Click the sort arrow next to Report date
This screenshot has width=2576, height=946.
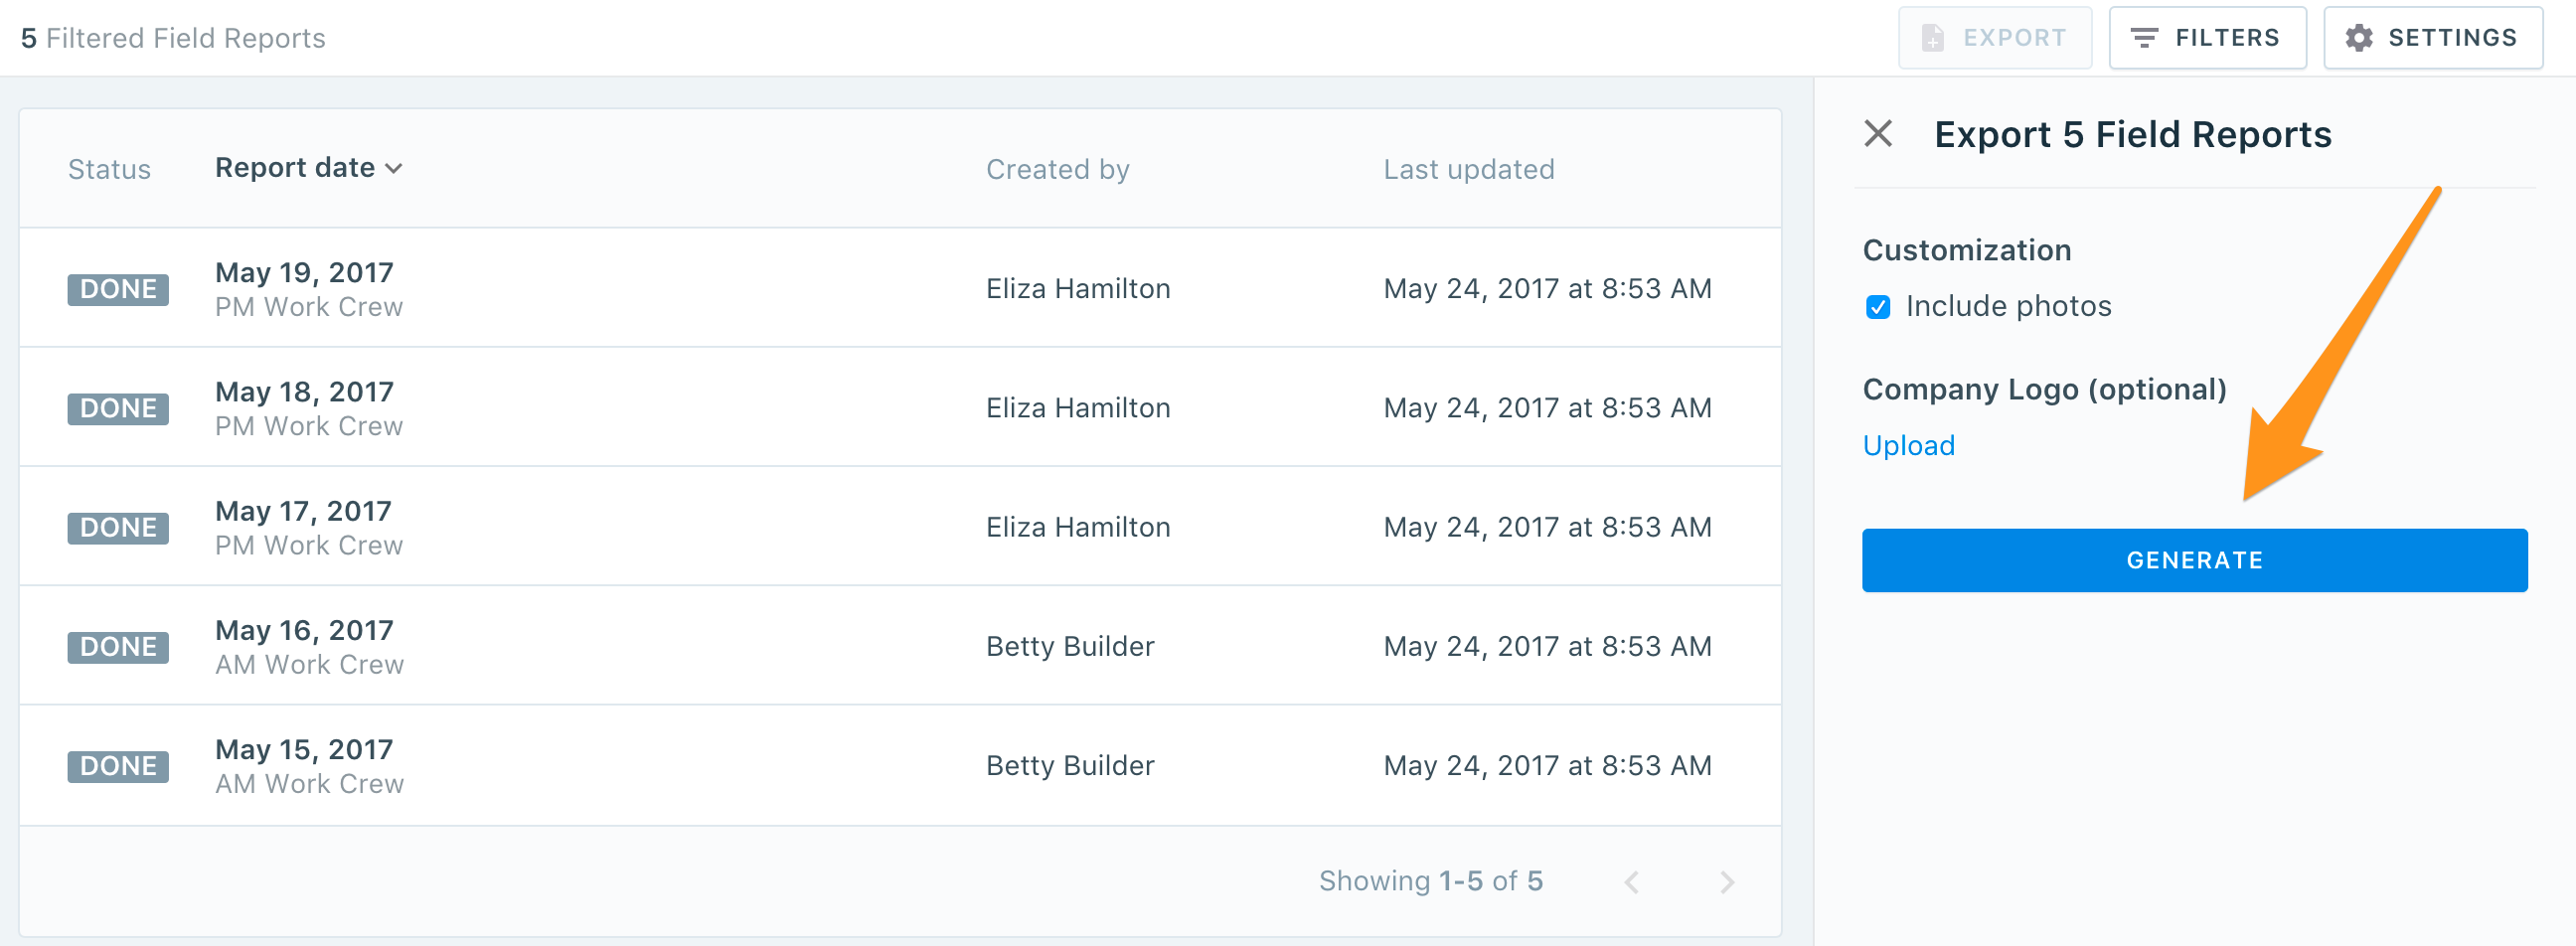tap(393, 168)
